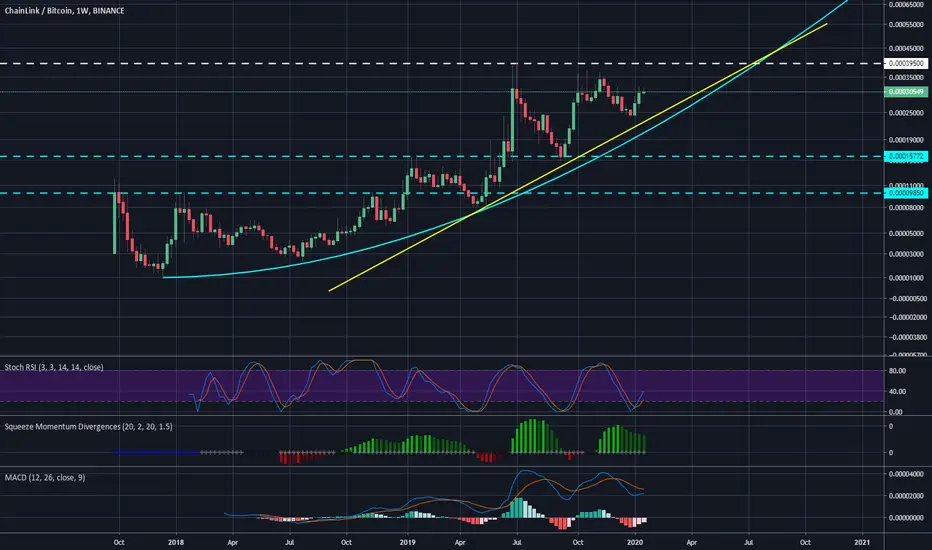932x550 pixels.
Task: Click the 0.00002000 MACD scale value
Action: (906, 496)
